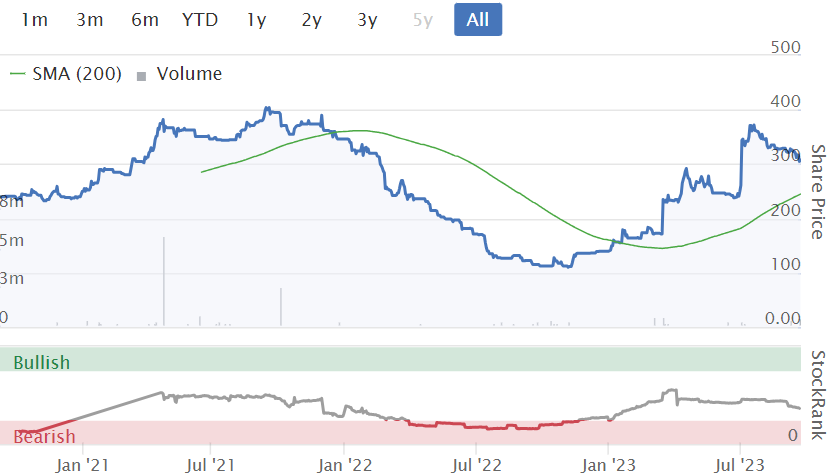Click the StockRank axis title
The image size is (833, 473).
click(x=817, y=395)
